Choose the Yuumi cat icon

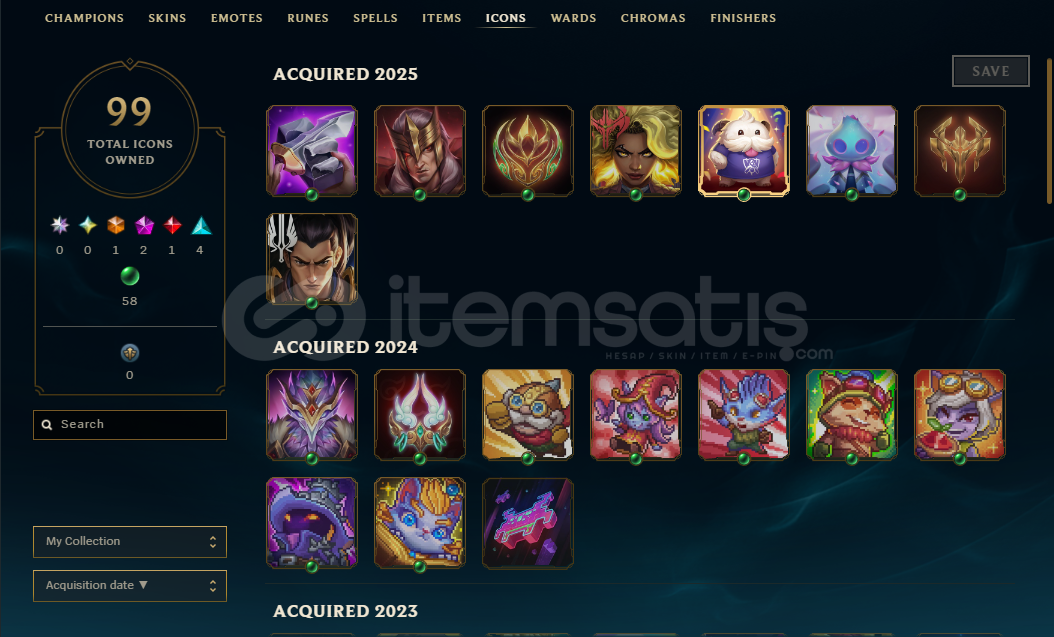click(x=419, y=523)
